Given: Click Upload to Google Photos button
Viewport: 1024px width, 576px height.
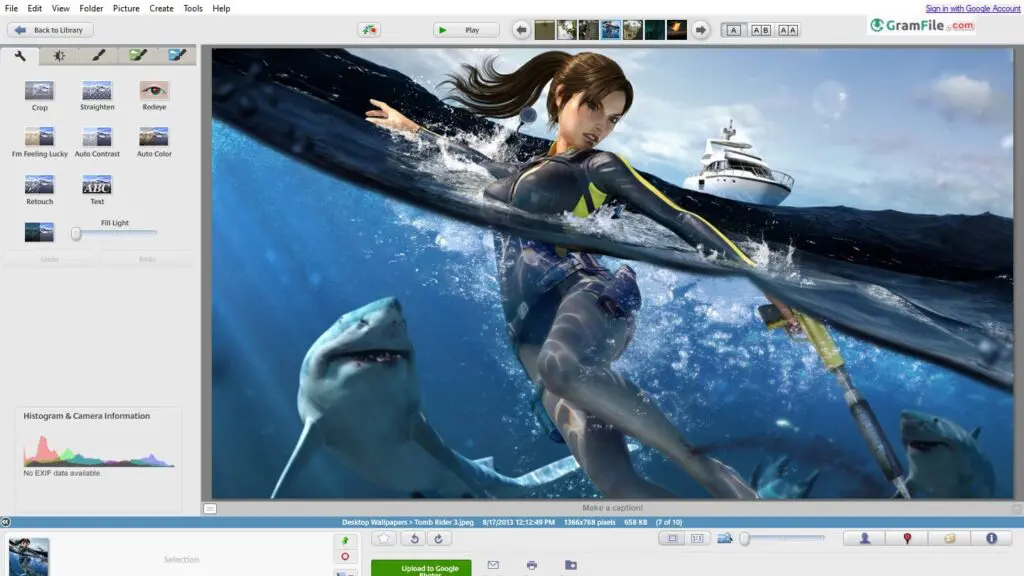Looking at the screenshot, I should point(421,568).
